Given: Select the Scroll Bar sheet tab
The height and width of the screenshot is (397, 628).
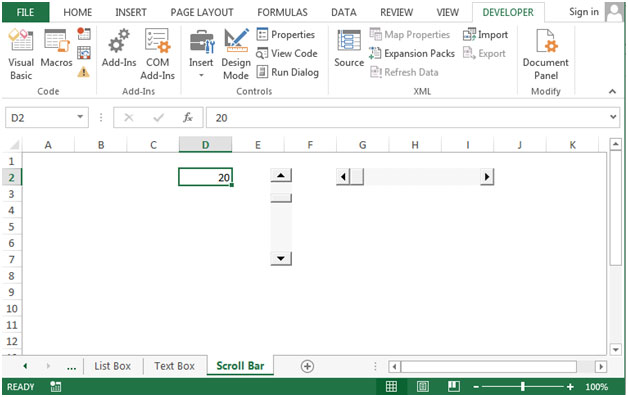Looking at the screenshot, I should click(240, 366).
